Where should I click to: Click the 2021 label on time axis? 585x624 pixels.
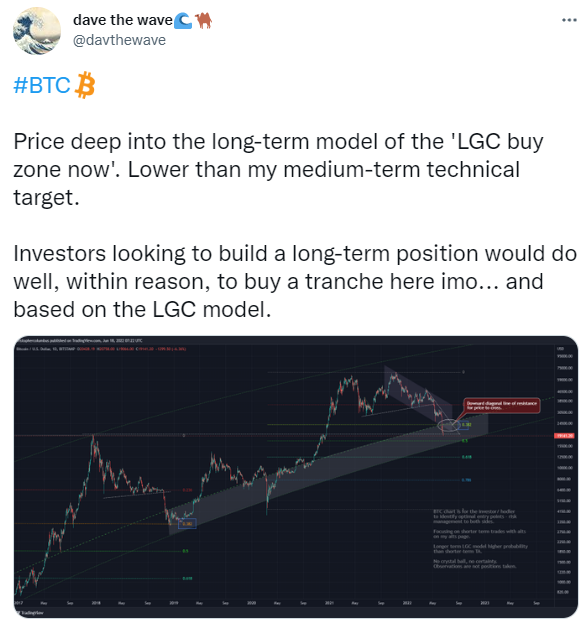tap(329, 603)
